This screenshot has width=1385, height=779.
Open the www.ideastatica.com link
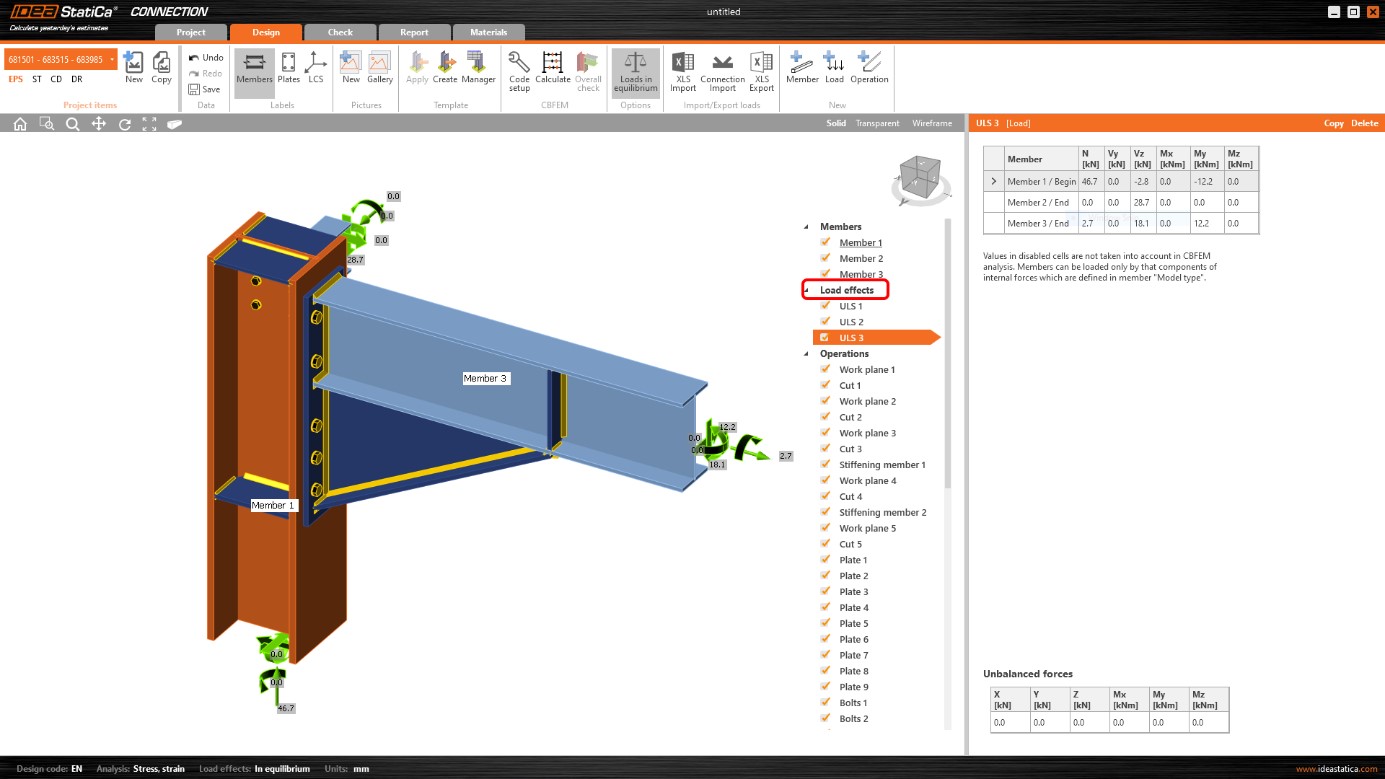[x=1338, y=769]
